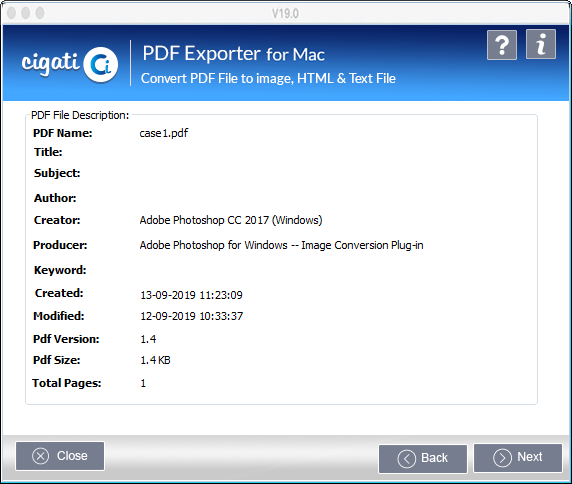Click the PDF File Description group label

tap(80, 115)
